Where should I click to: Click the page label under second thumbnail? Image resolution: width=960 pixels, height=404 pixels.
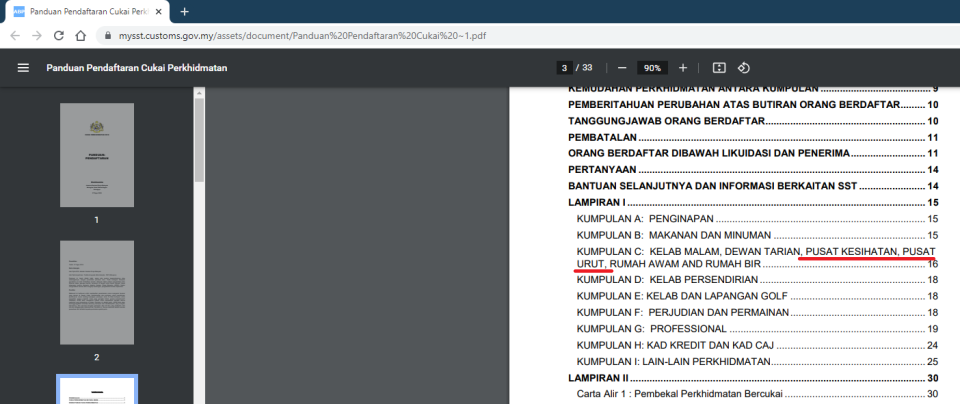[x=97, y=357]
